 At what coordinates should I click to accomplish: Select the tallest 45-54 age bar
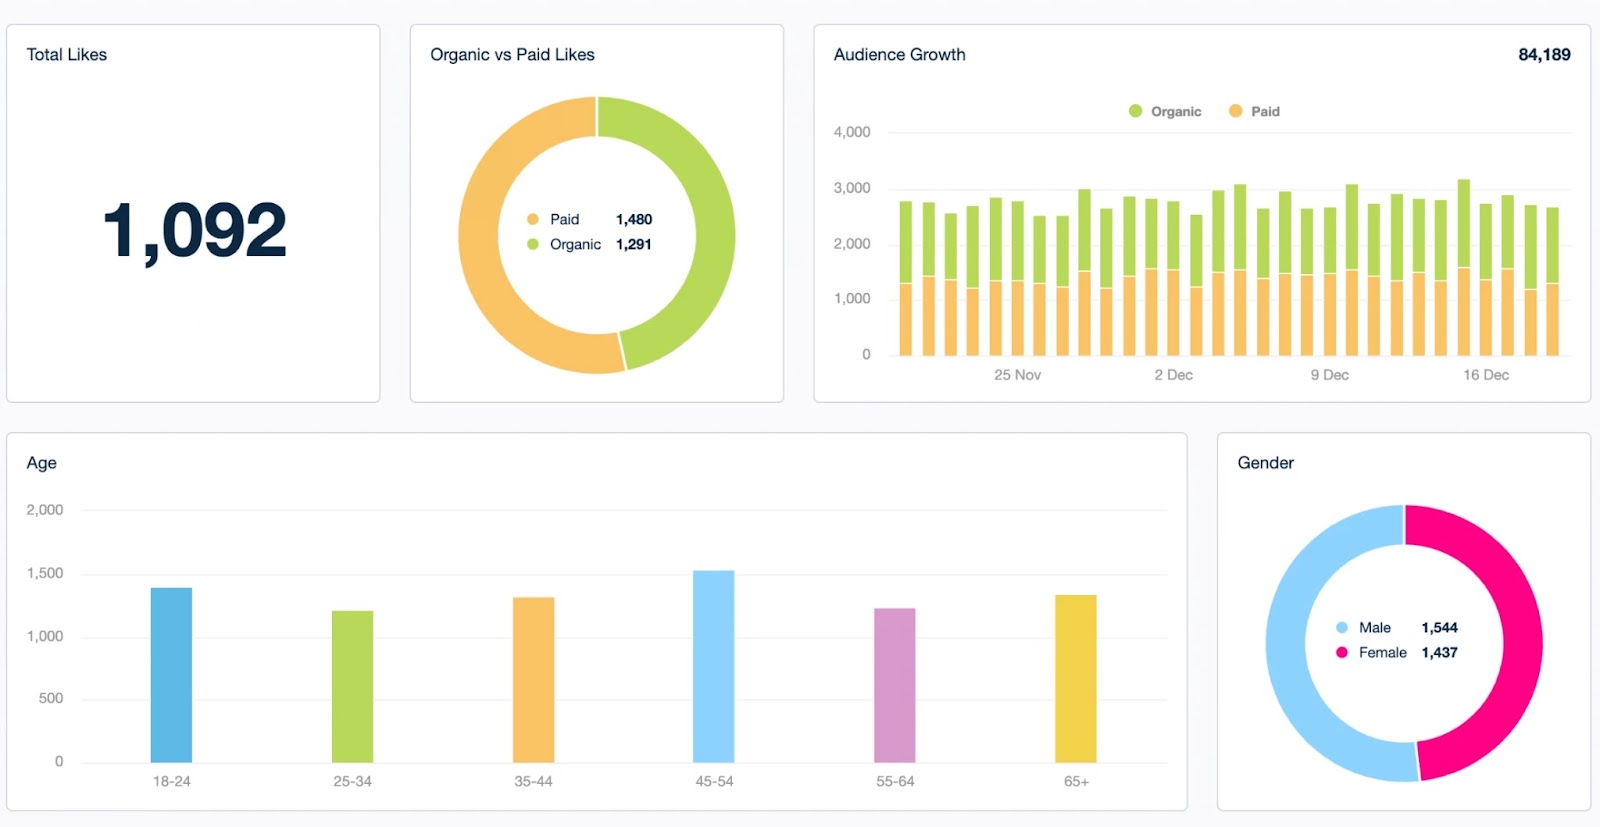pos(713,666)
